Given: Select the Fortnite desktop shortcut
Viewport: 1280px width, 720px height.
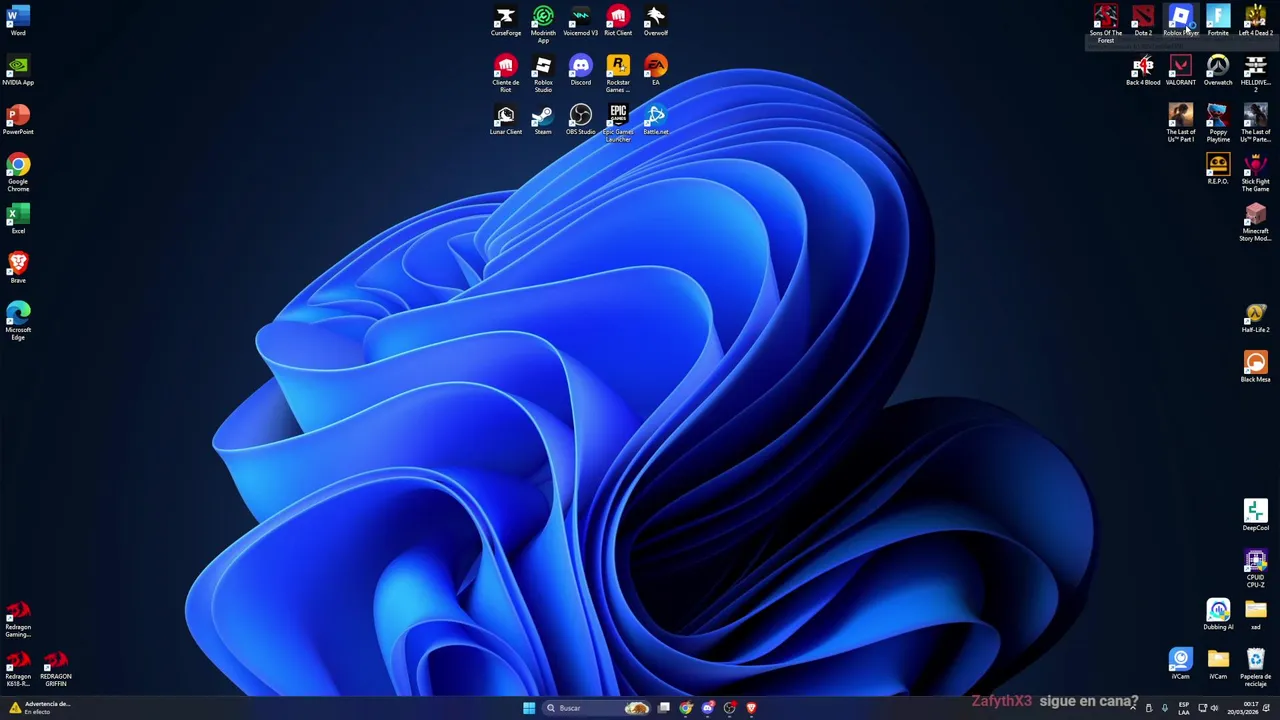Looking at the screenshot, I should click(1218, 21).
